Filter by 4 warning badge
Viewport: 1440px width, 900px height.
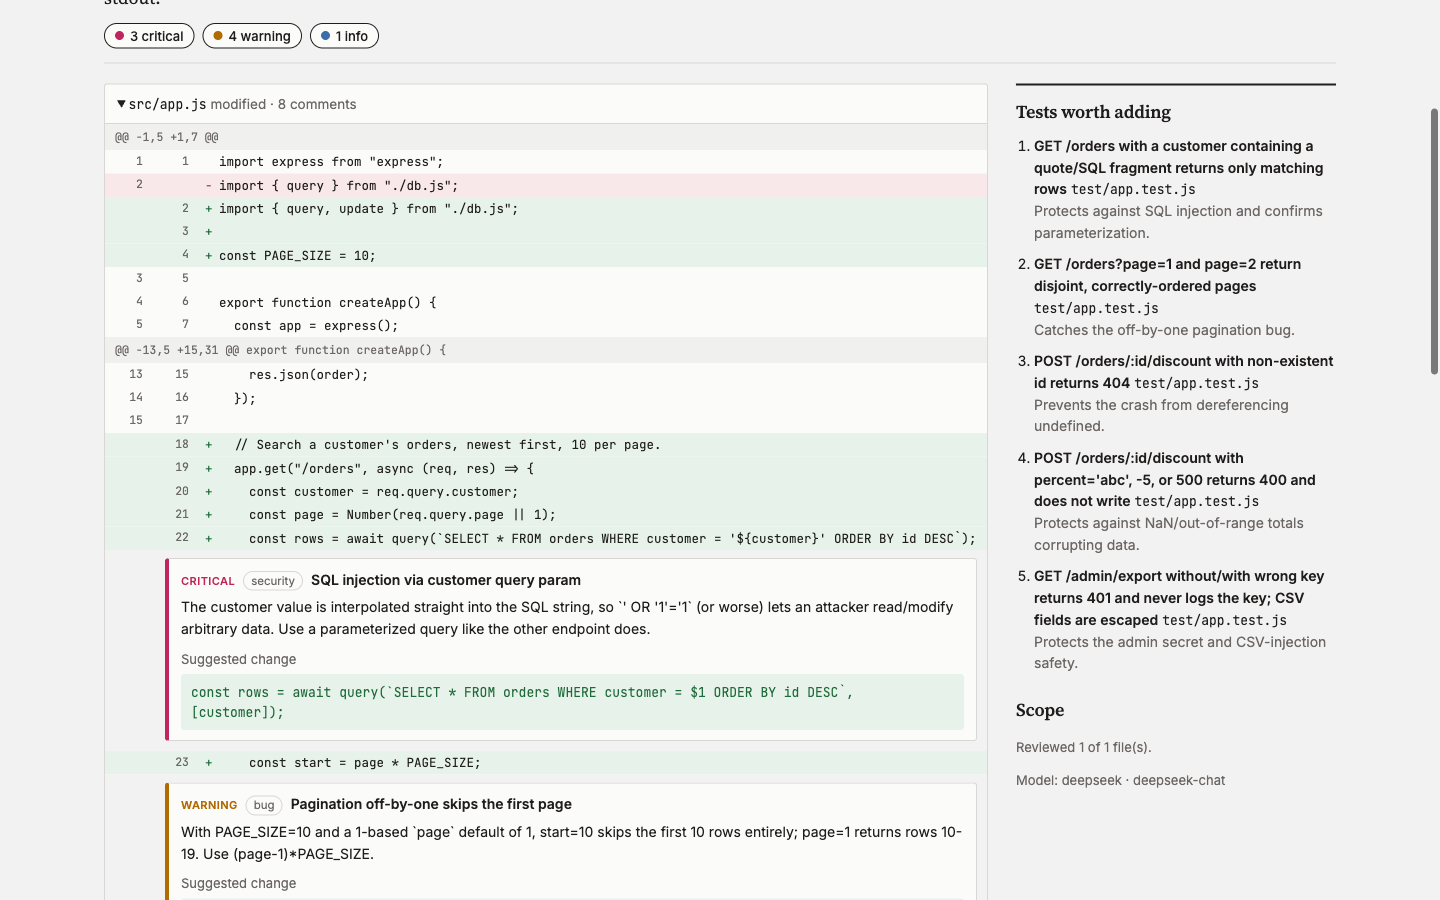coord(252,36)
